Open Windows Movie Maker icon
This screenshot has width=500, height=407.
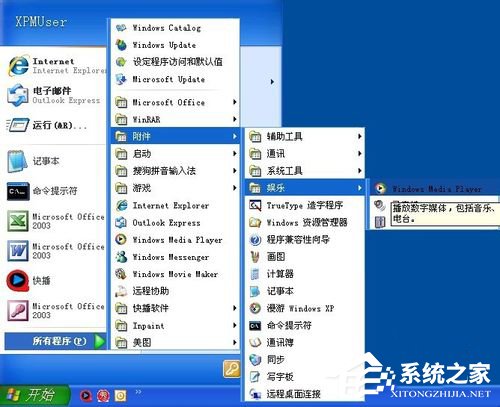pyautogui.click(x=121, y=274)
